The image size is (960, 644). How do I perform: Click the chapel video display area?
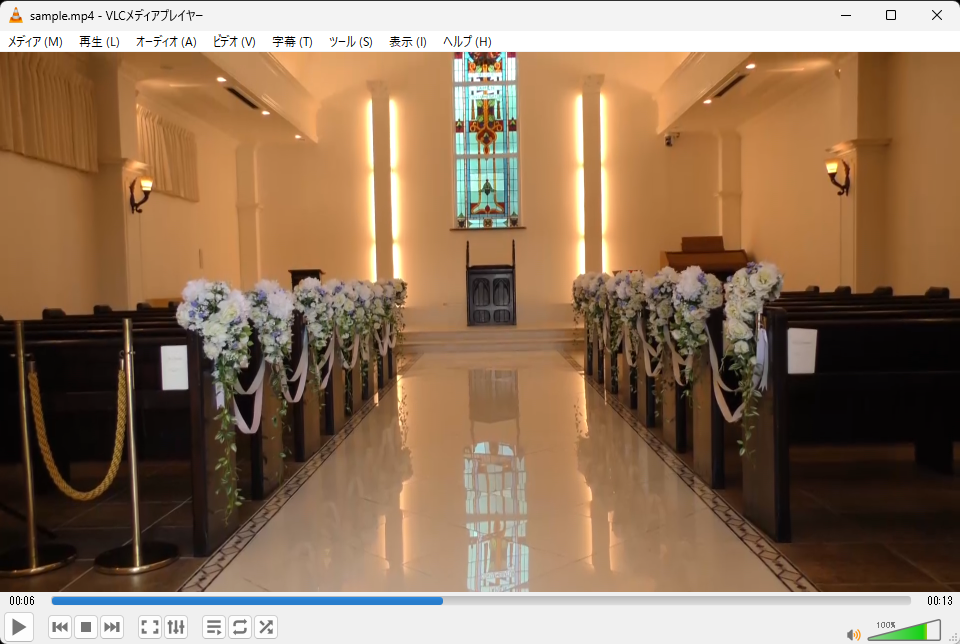point(480,322)
